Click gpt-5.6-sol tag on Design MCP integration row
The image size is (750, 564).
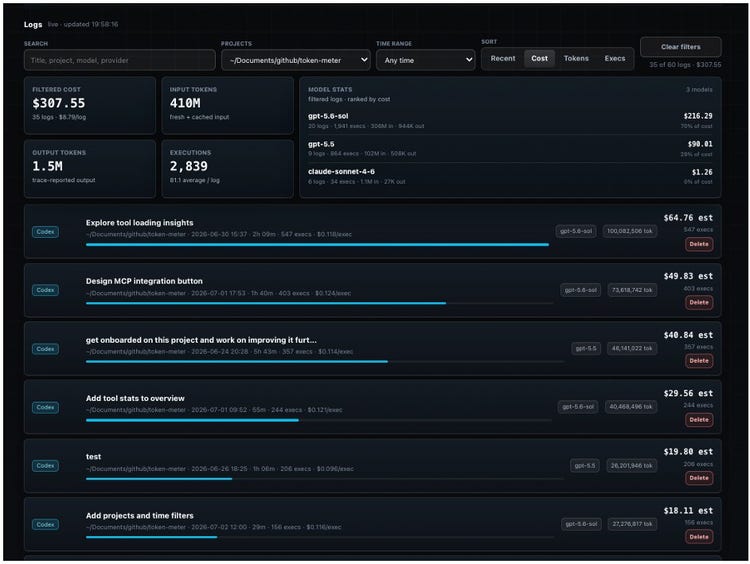coord(580,290)
